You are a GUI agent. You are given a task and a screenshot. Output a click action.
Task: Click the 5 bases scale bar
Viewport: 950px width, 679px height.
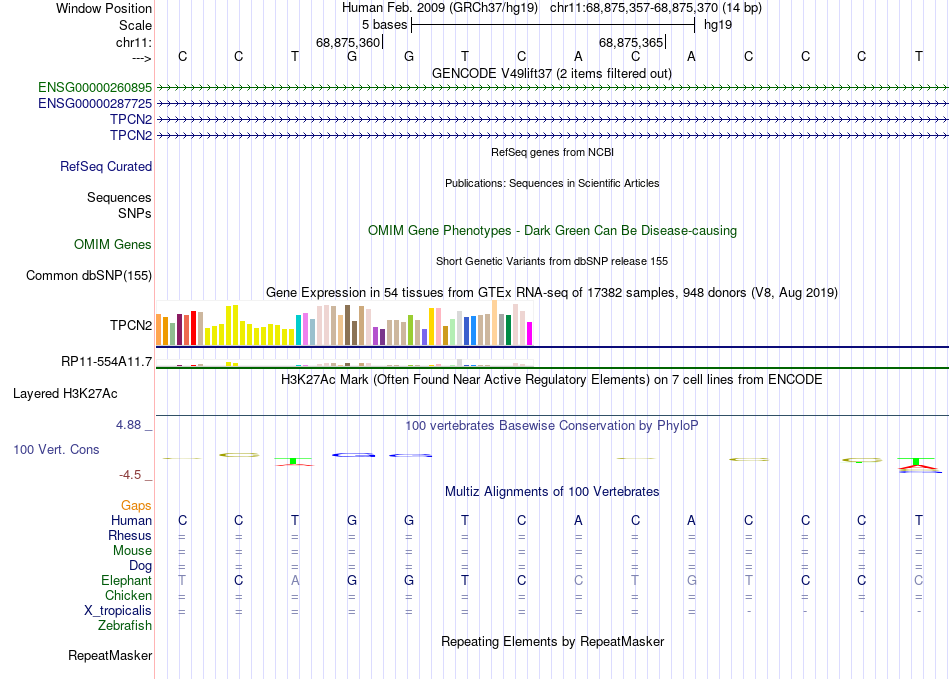[x=553, y=25]
